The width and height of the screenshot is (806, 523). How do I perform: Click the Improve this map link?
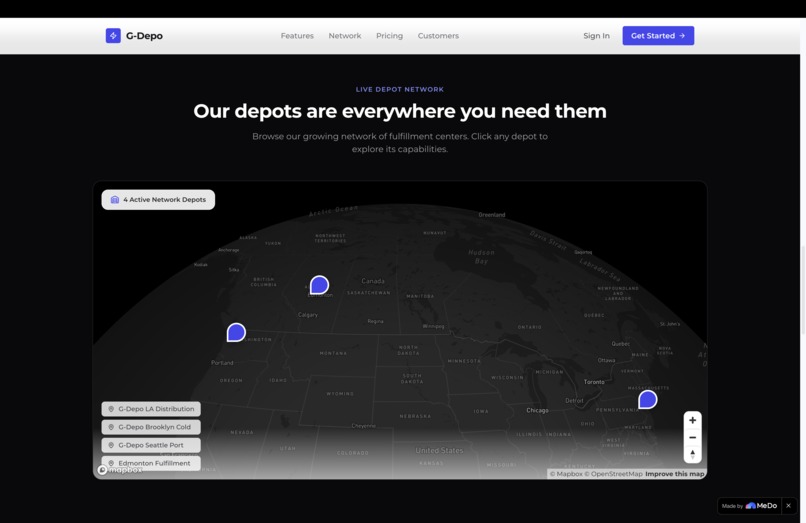point(674,474)
